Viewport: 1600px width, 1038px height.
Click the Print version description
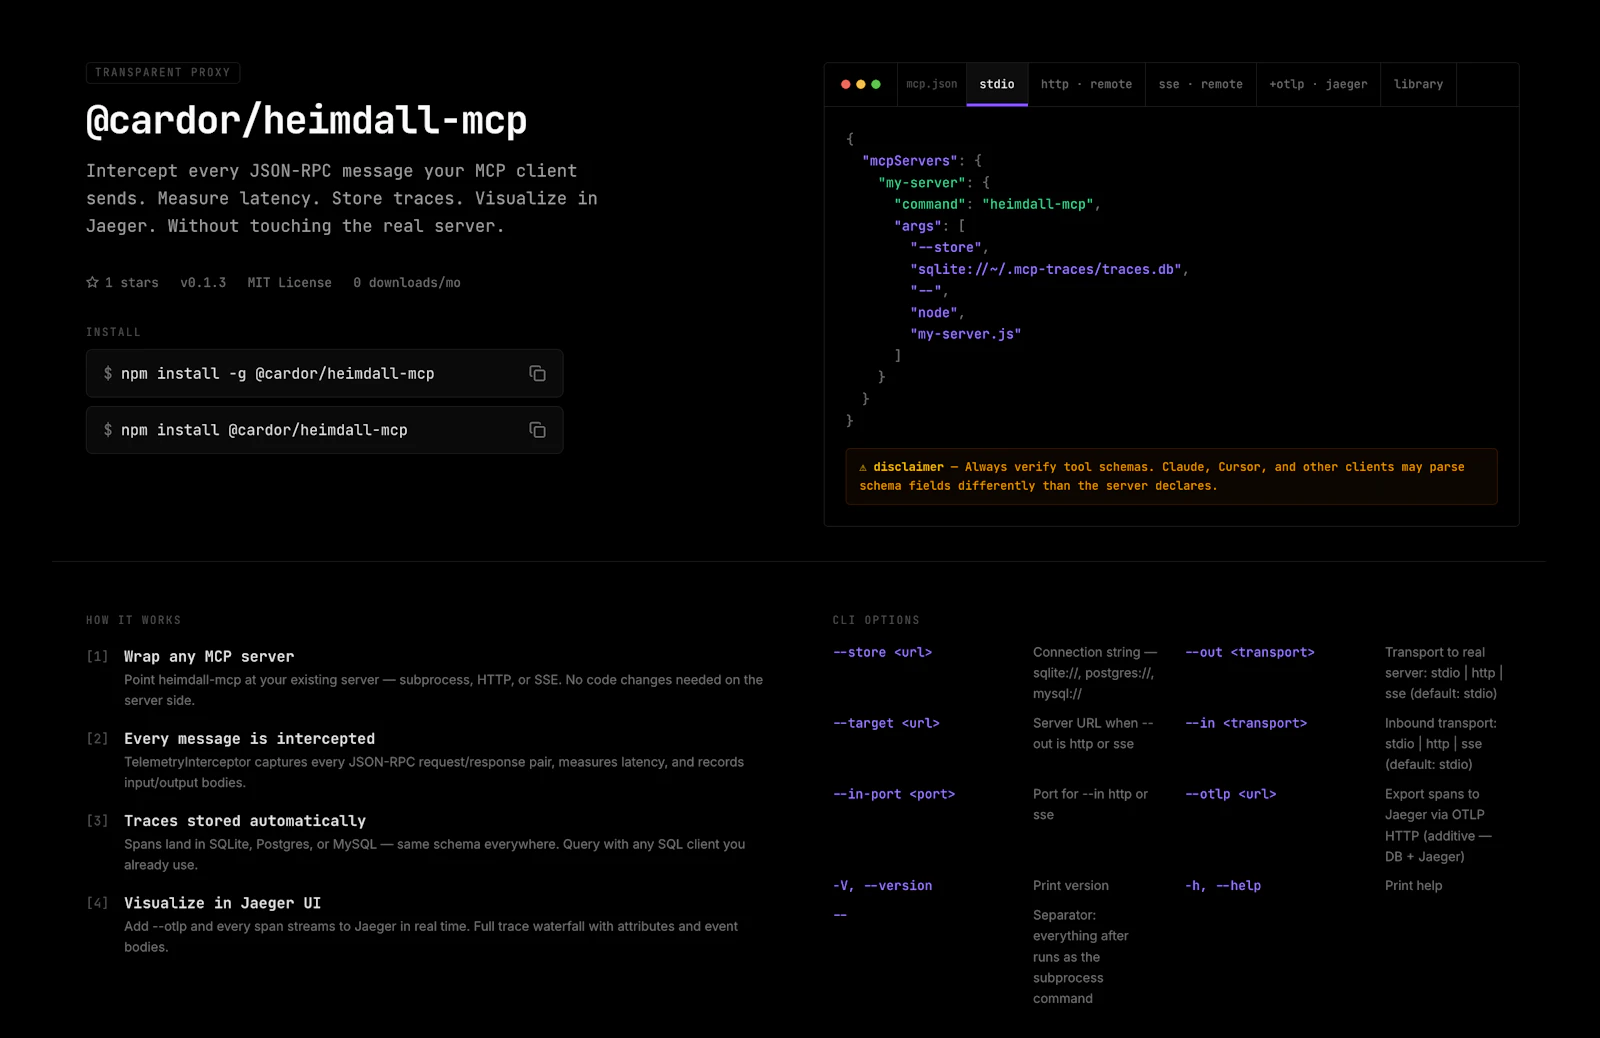pyautogui.click(x=1071, y=886)
